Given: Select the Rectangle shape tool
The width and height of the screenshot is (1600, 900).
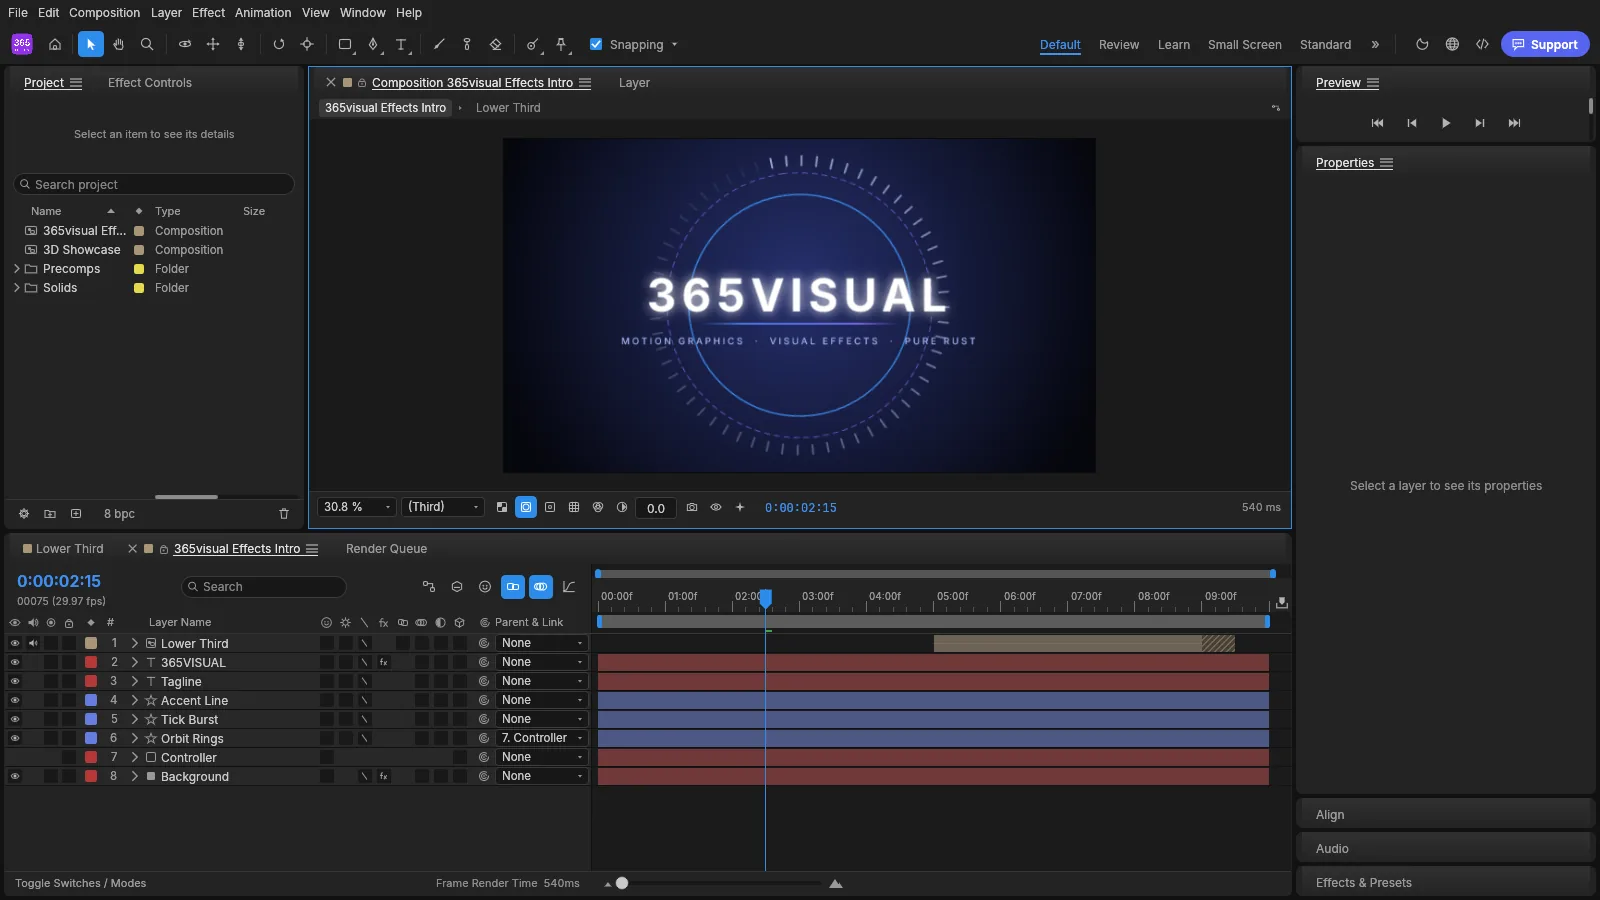Looking at the screenshot, I should 345,44.
